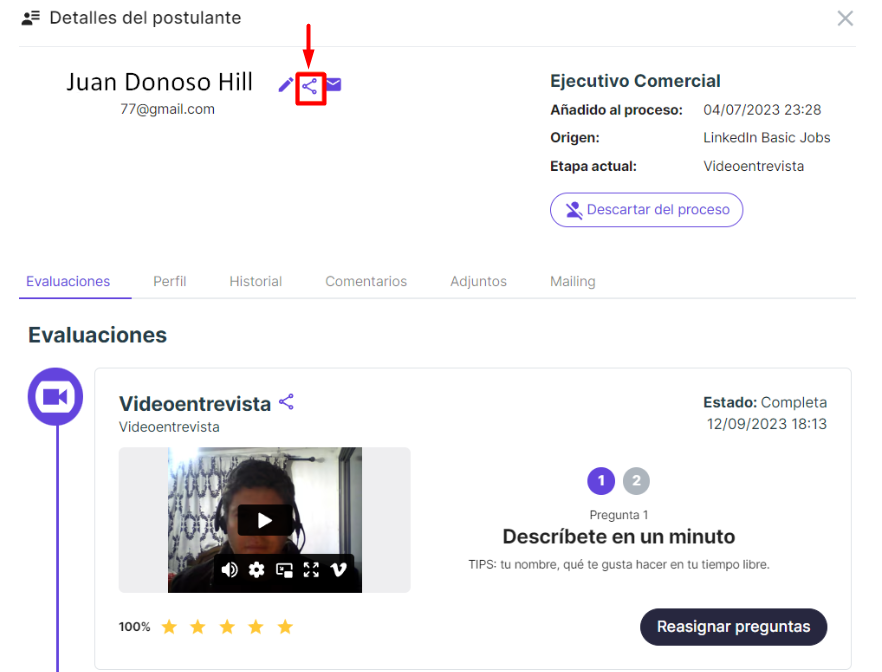
Task: Click the video thumbnail frame
Action: [x=264, y=520]
